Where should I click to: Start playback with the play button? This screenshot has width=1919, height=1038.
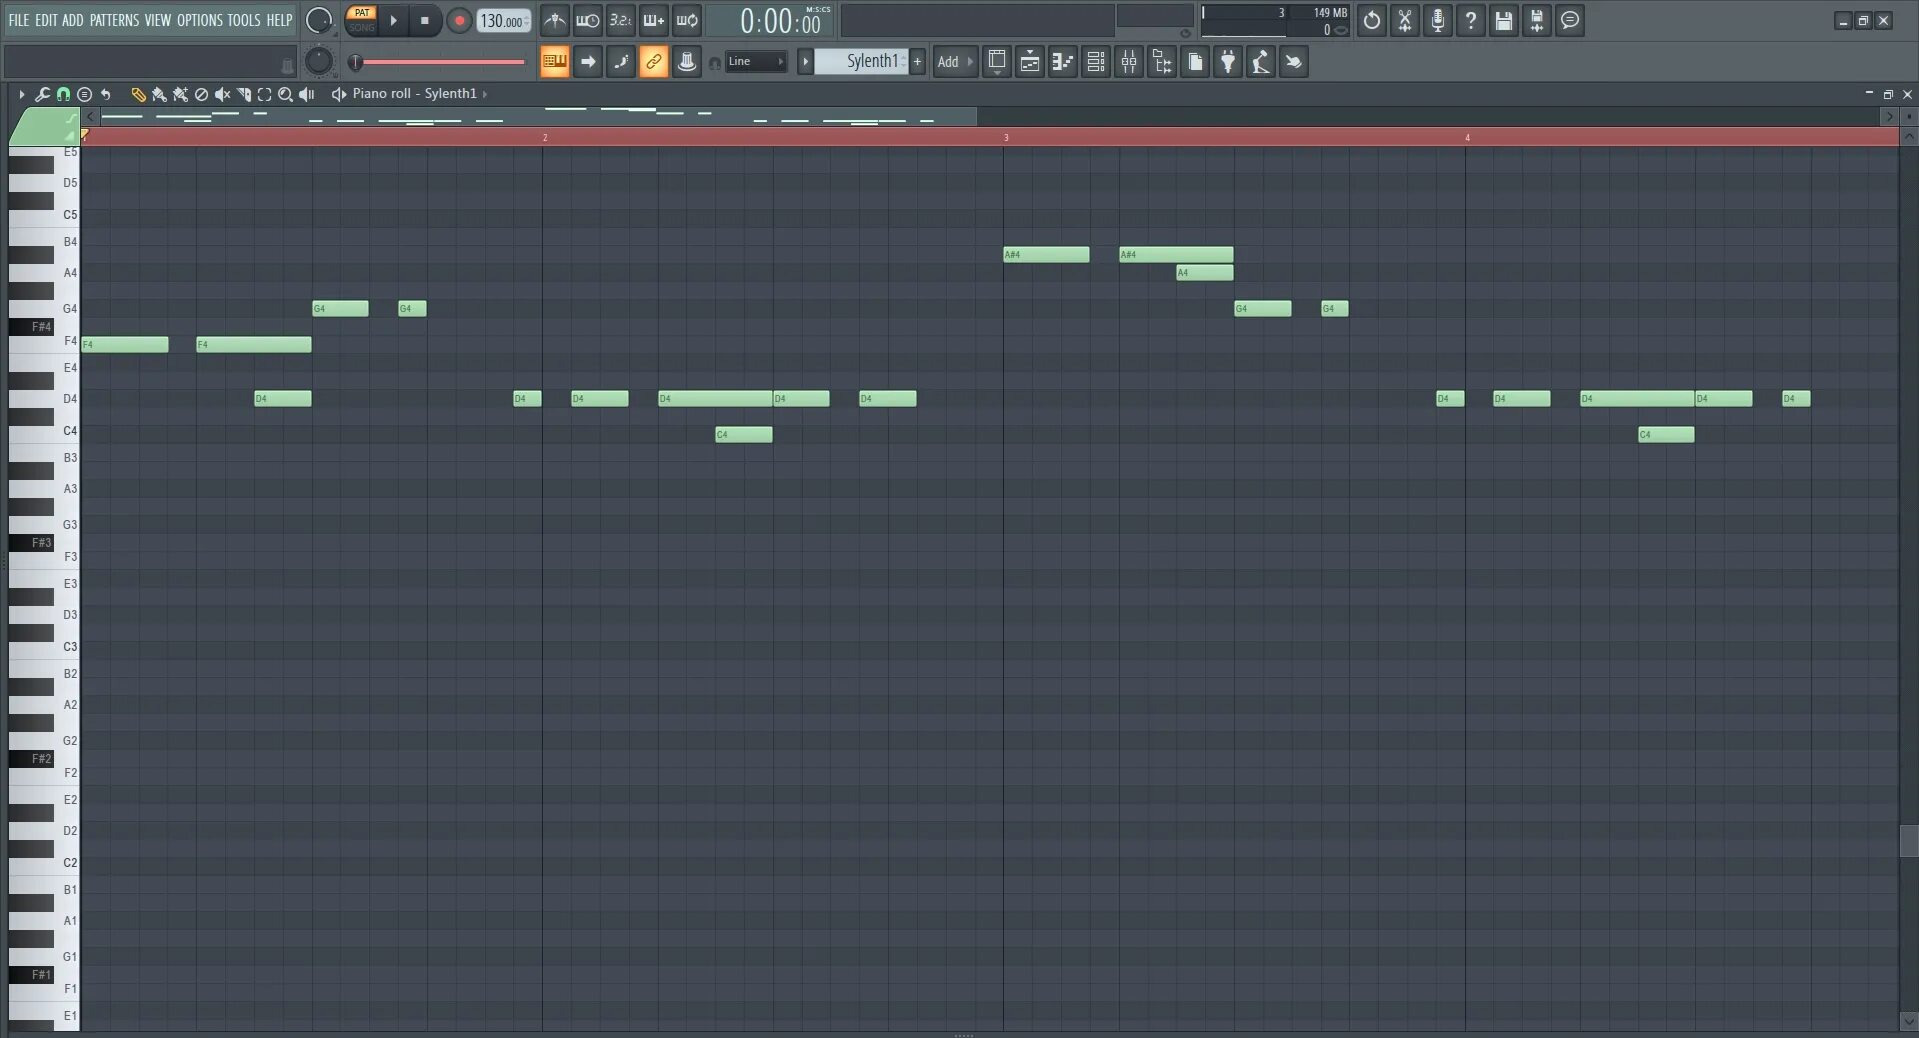393,20
